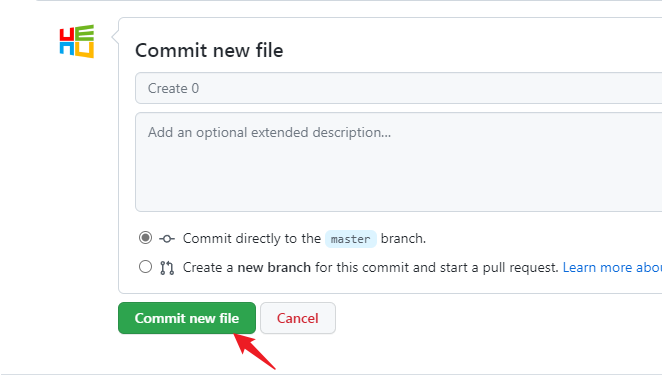Click the git commit icon beside master option

167,239
